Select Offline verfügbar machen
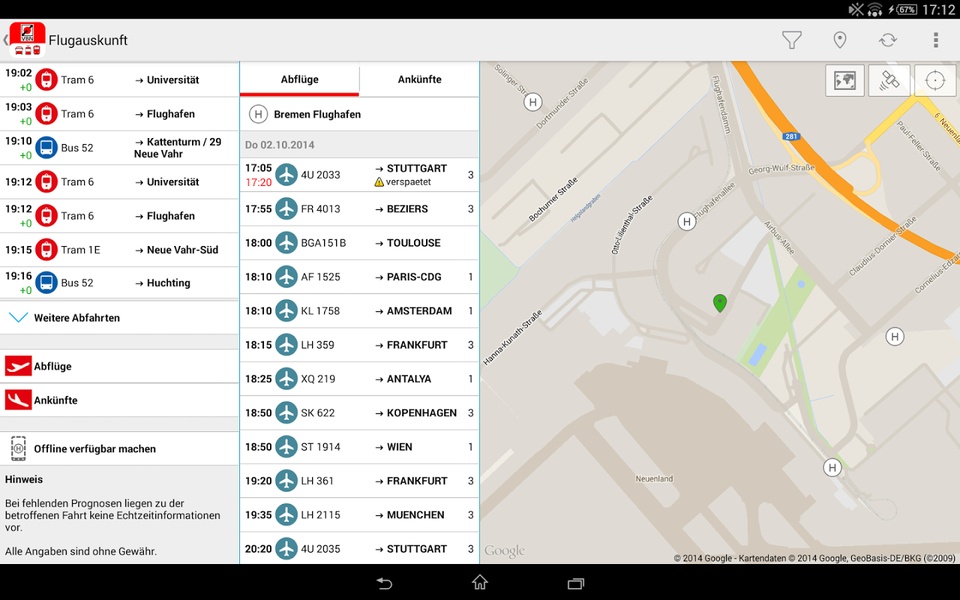 119,449
